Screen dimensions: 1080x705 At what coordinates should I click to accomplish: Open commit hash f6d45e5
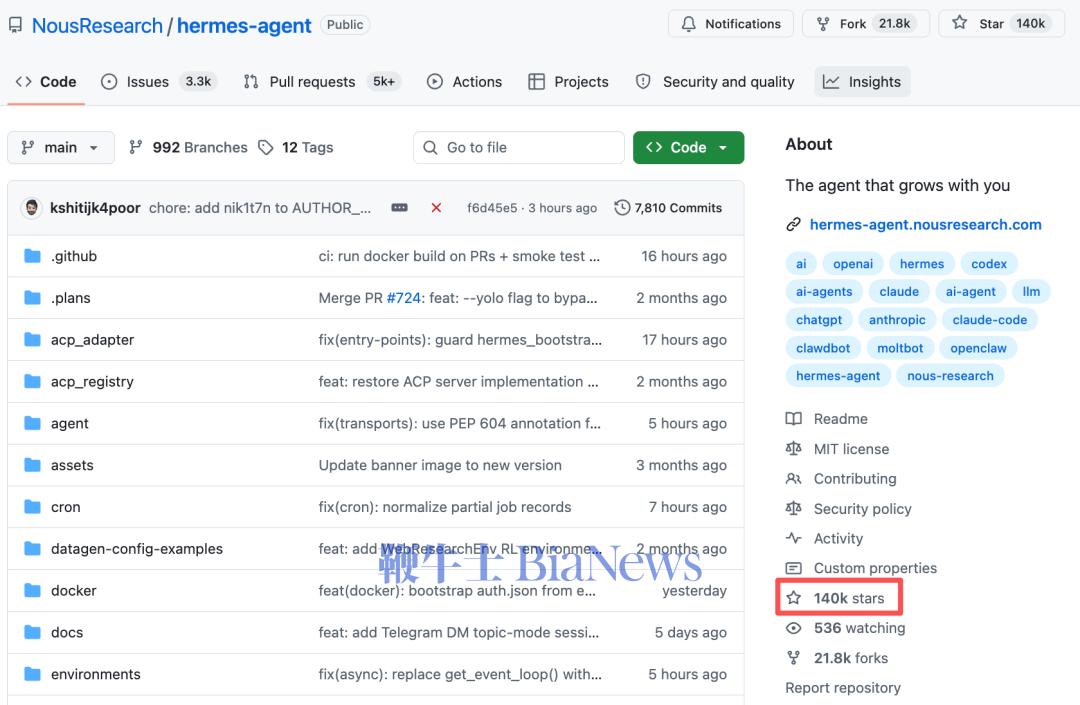click(492, 208)
